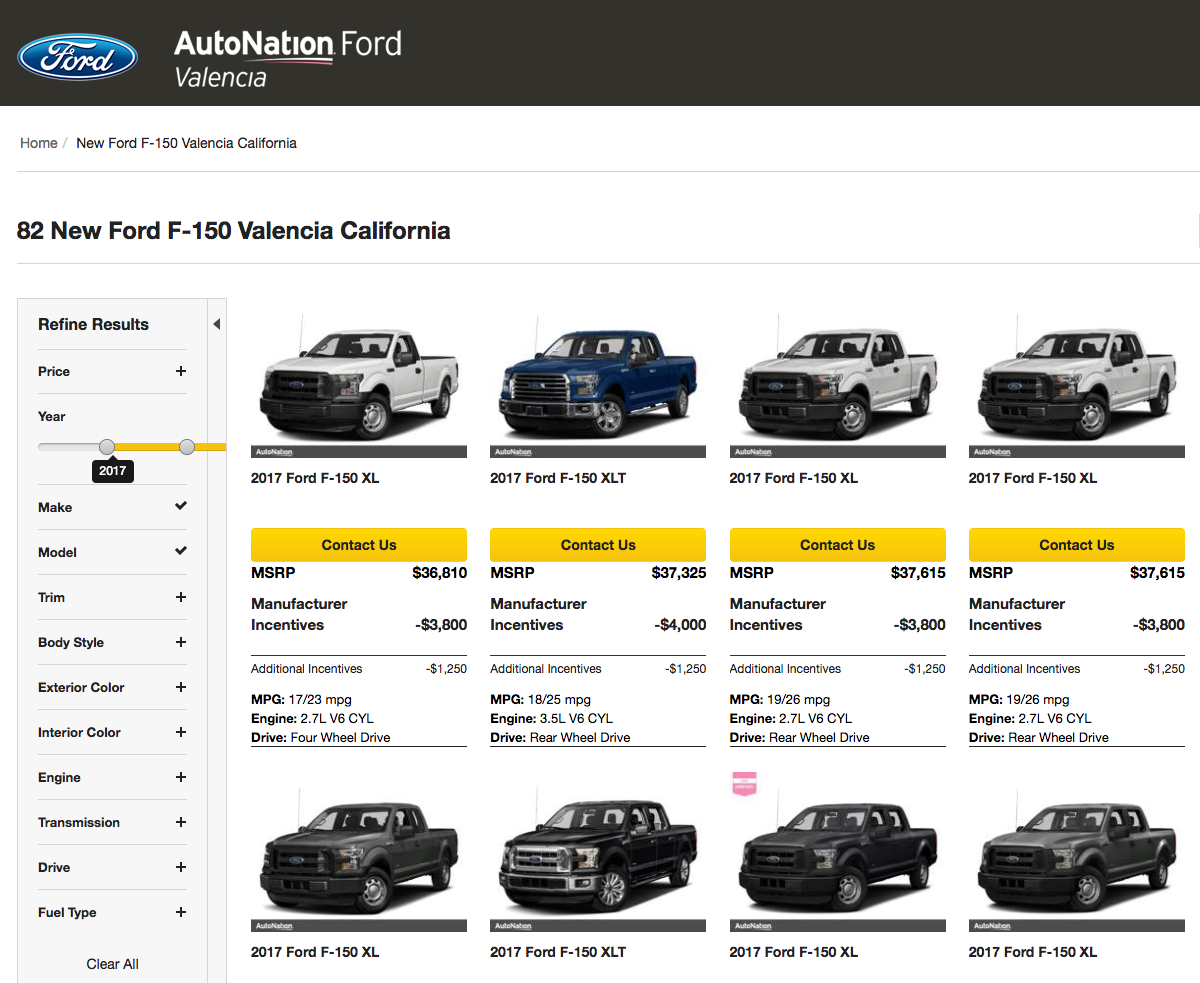Click the Year slider handle above the 2017 label
The image size is (1200, 983).
click(x=107, y=447)
